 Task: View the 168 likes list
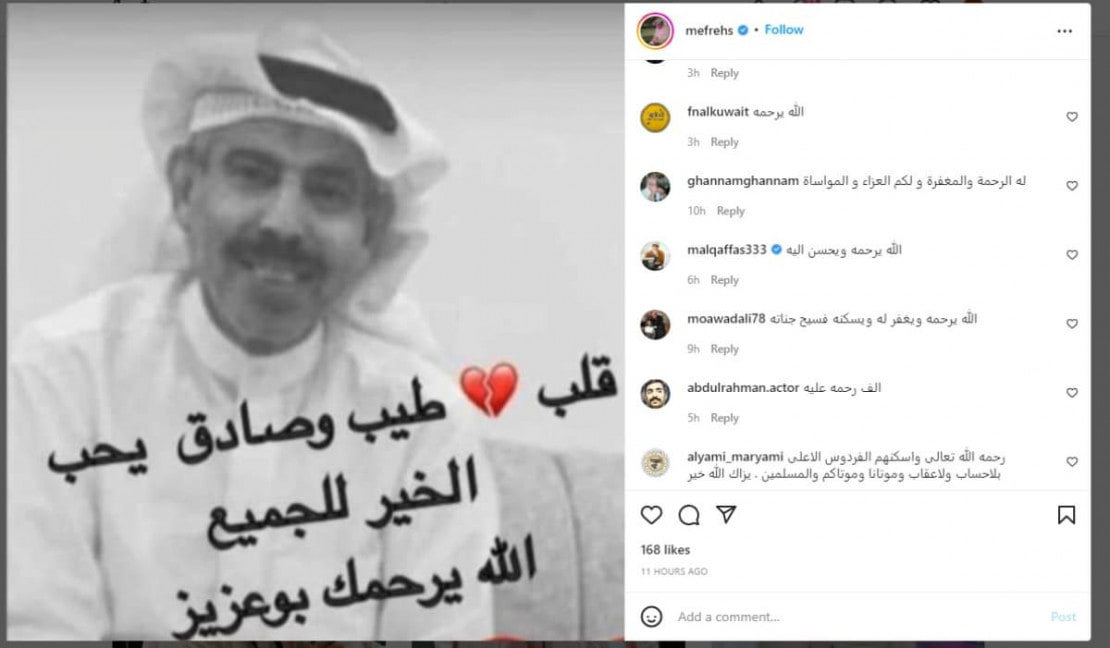pyautogui.click(x=665, y=550)
